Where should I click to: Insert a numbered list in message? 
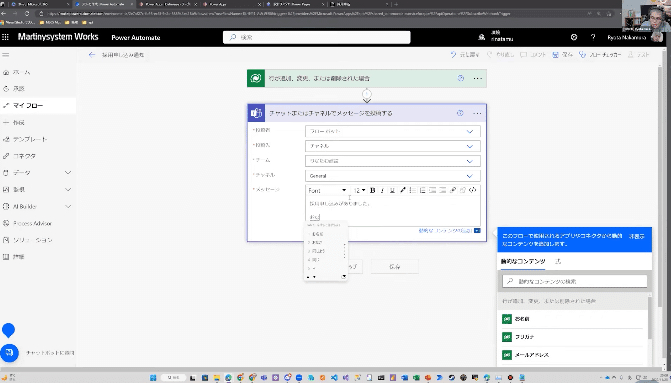pos(422,190)
